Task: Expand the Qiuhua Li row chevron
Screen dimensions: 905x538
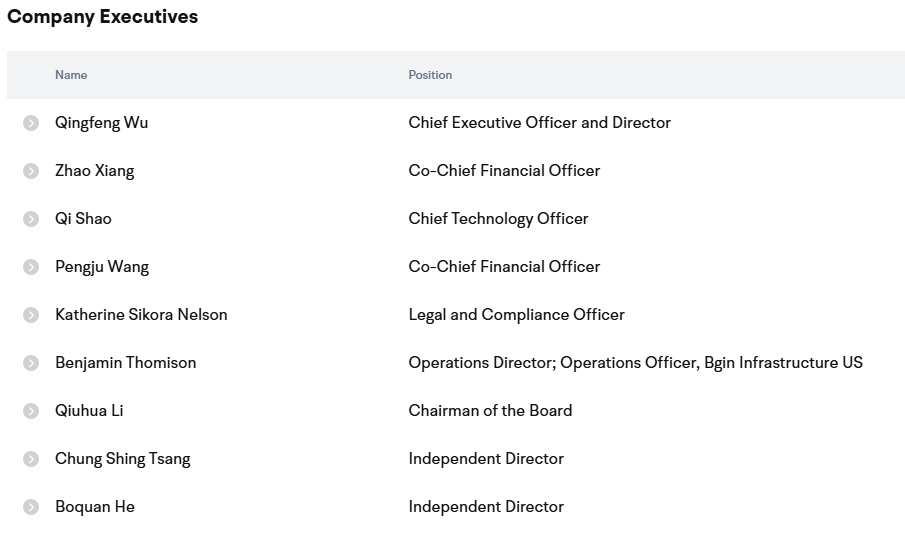Action: (x=31, y=411)
